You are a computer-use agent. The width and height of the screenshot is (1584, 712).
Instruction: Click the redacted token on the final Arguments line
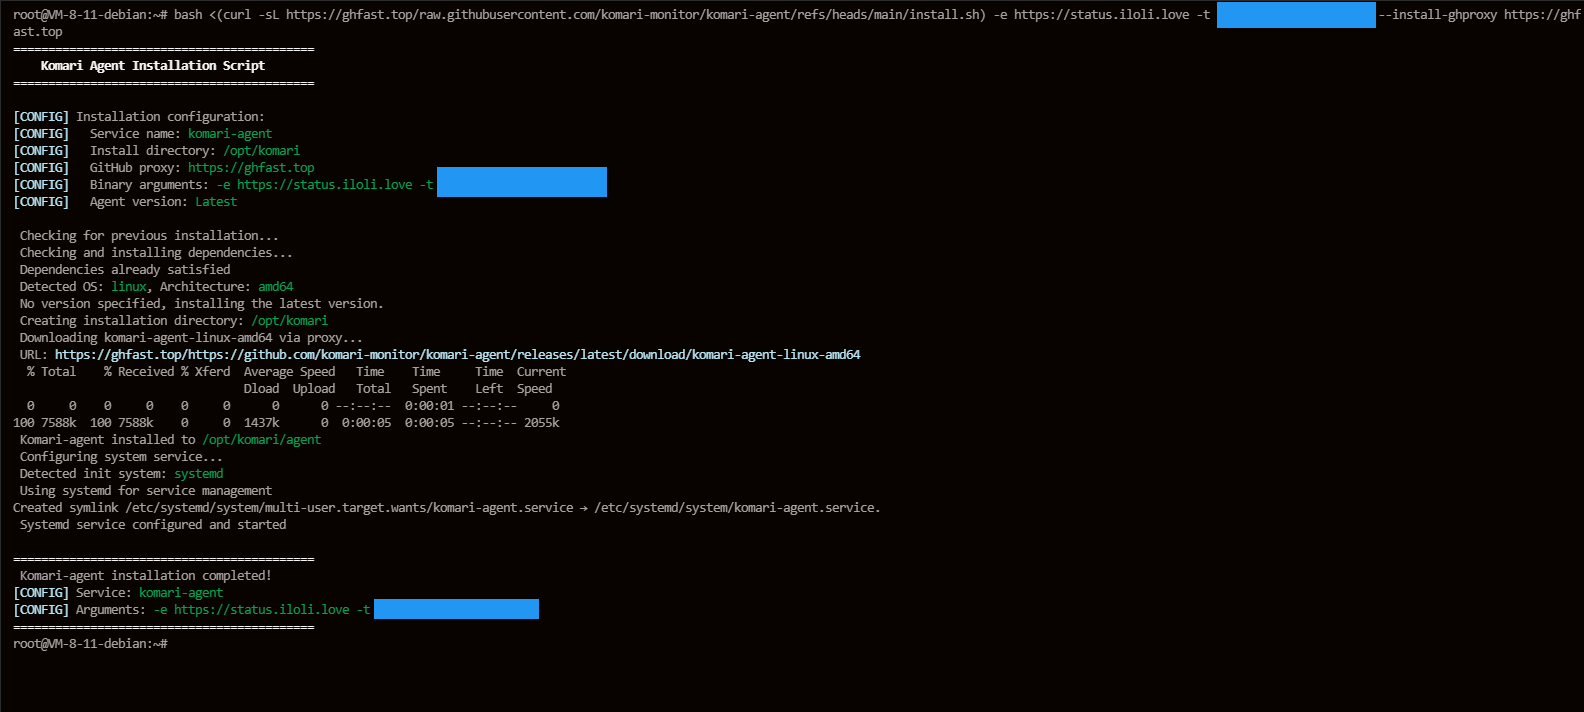click(x=456, y=610)
